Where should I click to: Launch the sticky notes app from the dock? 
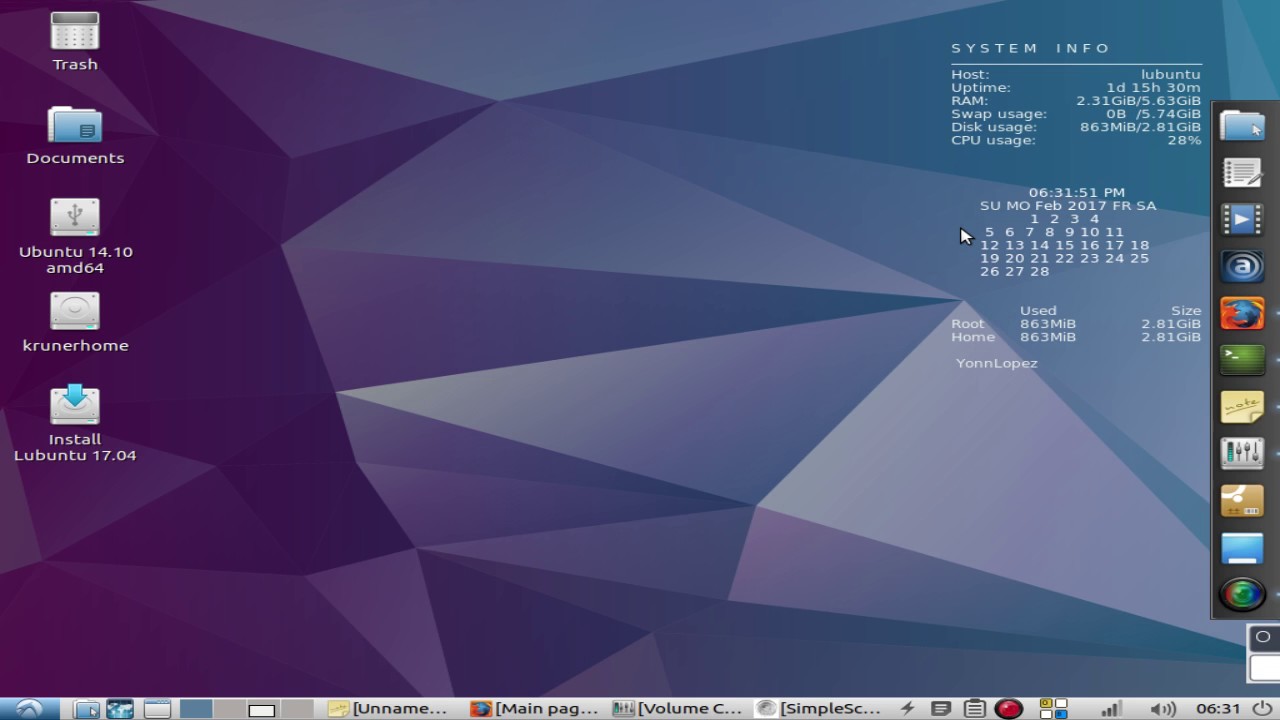[x=1242, y=406]
